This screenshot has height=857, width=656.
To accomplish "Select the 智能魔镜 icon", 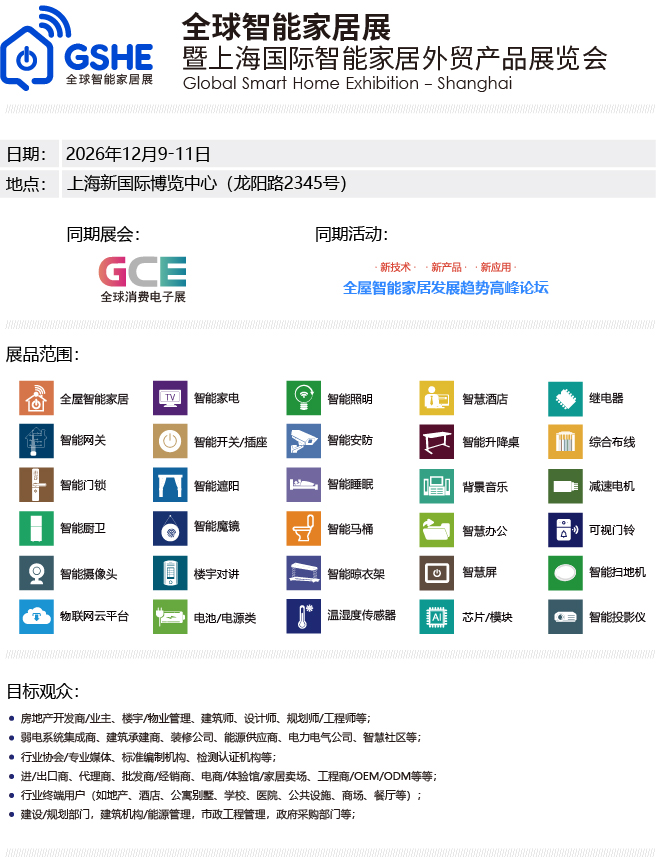I will click(170, 529).
